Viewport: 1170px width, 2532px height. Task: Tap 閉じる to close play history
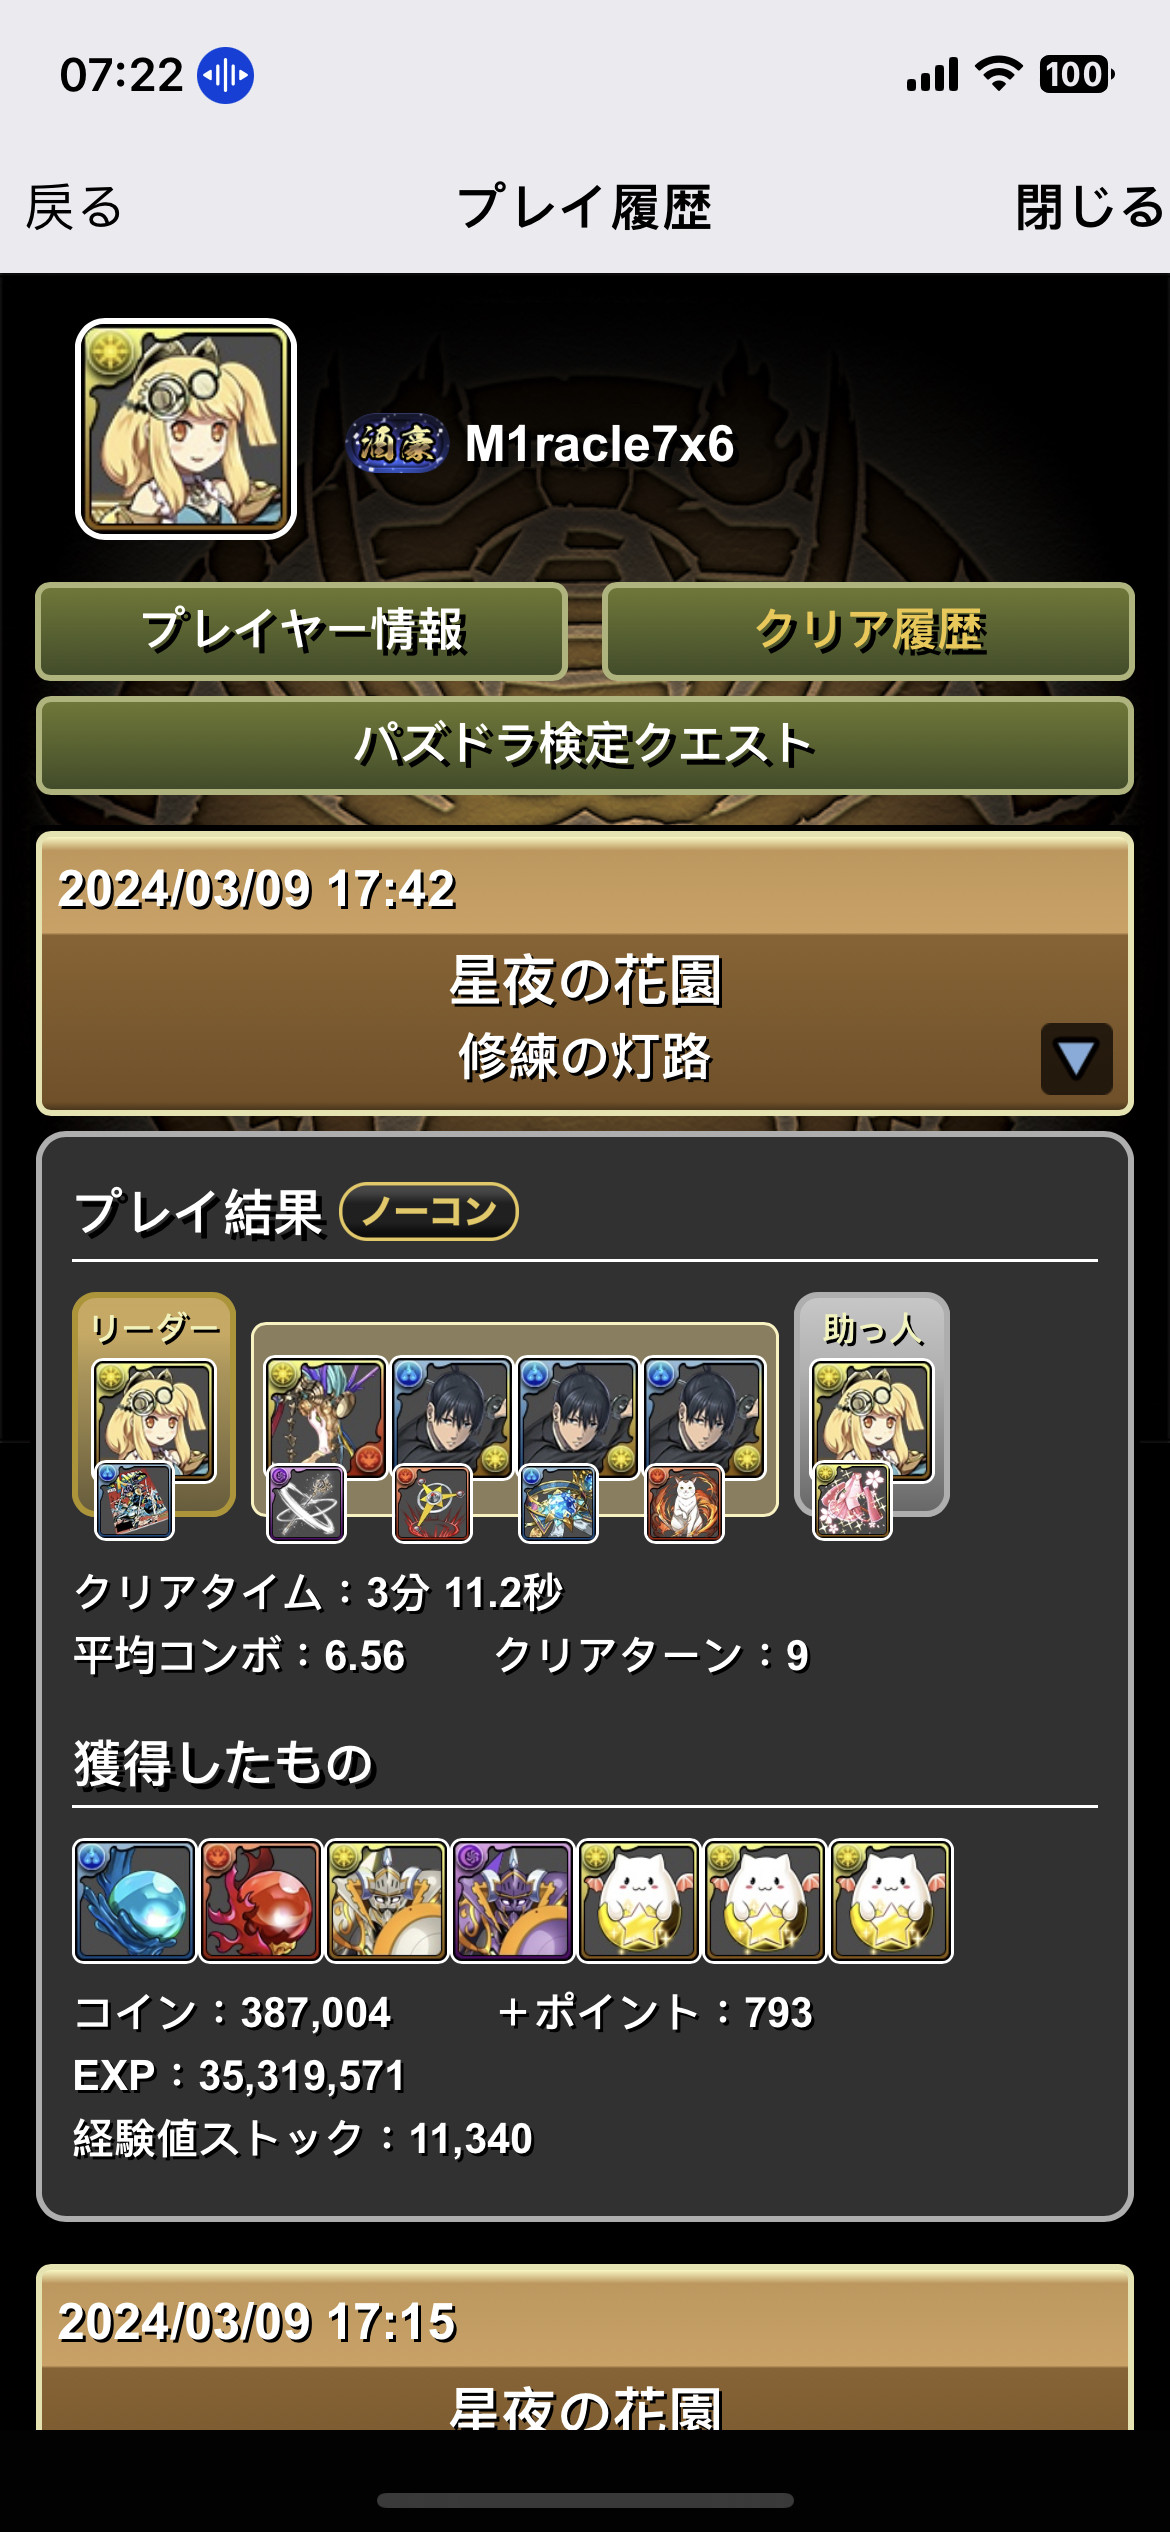click(1090, 207)
